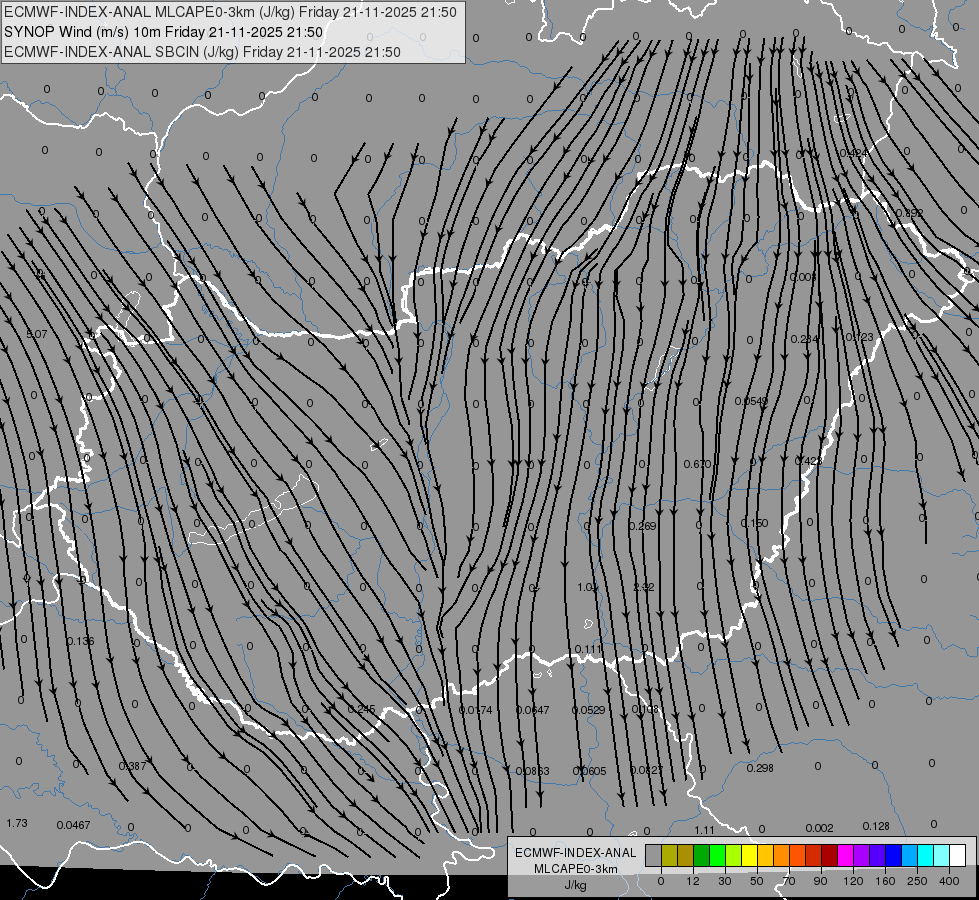The image size is (979, 900).
Task: Click the legend scale value '250'
Action: tap(917, 881)
